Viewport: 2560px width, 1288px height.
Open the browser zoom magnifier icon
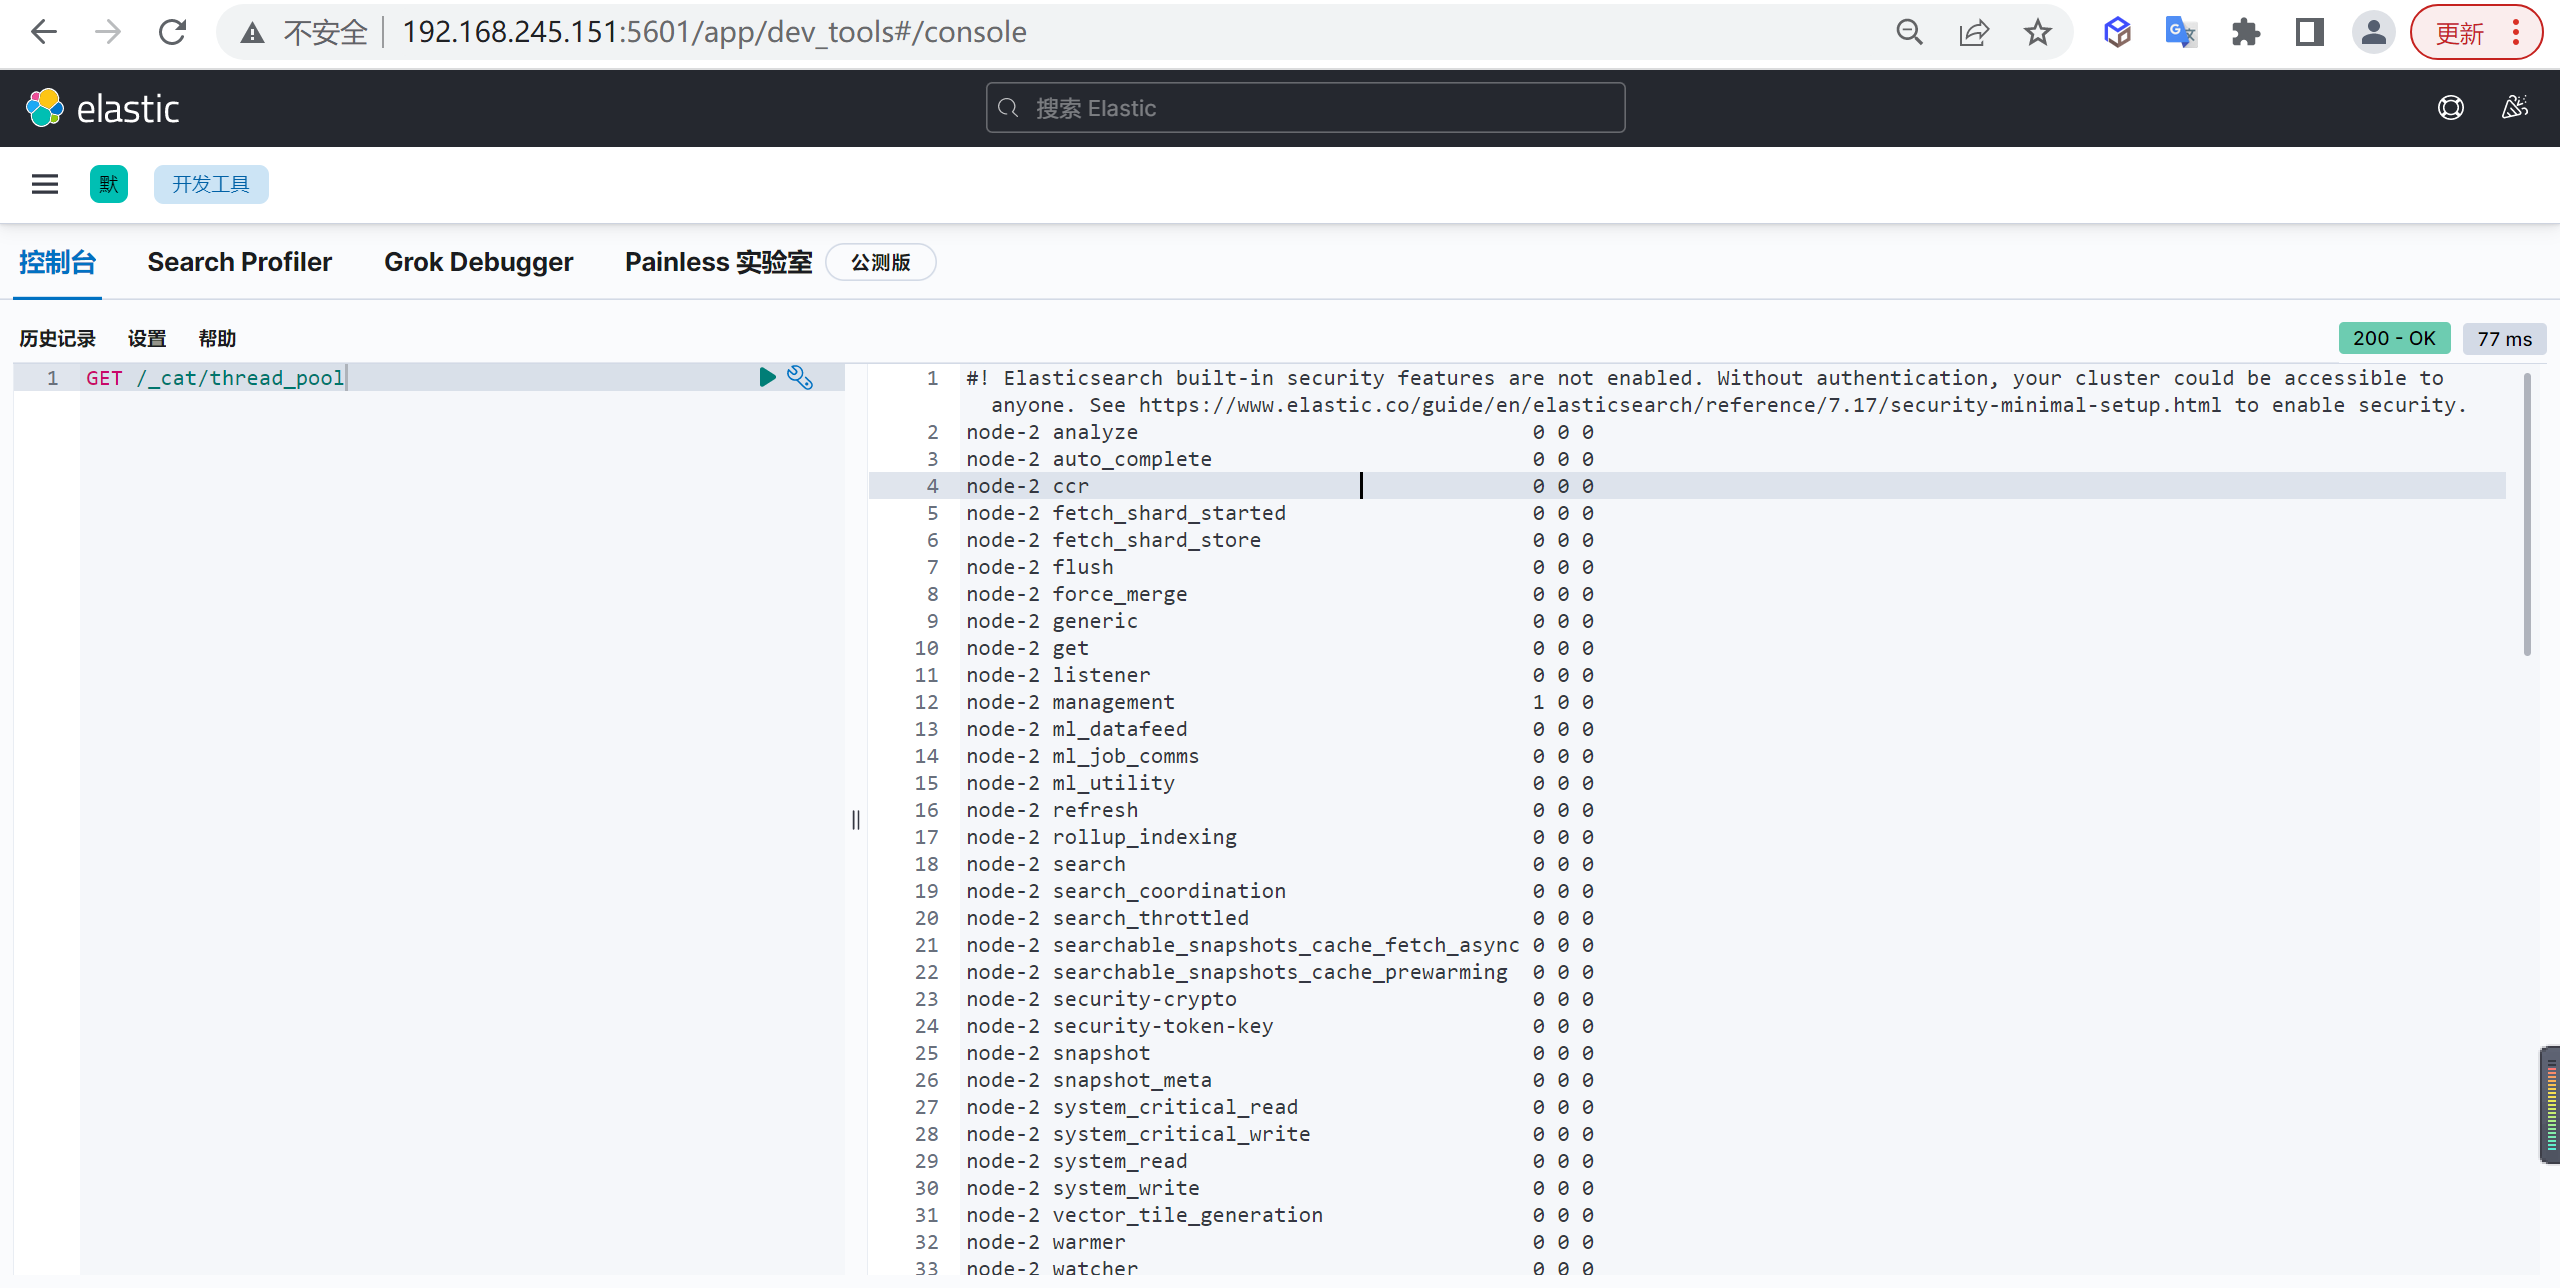click(x=1909, y=32)
